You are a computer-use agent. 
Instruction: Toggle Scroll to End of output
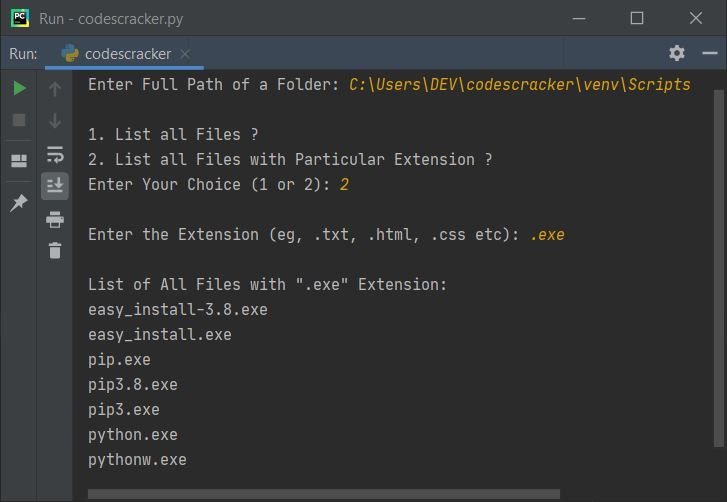tap(55, 186)
